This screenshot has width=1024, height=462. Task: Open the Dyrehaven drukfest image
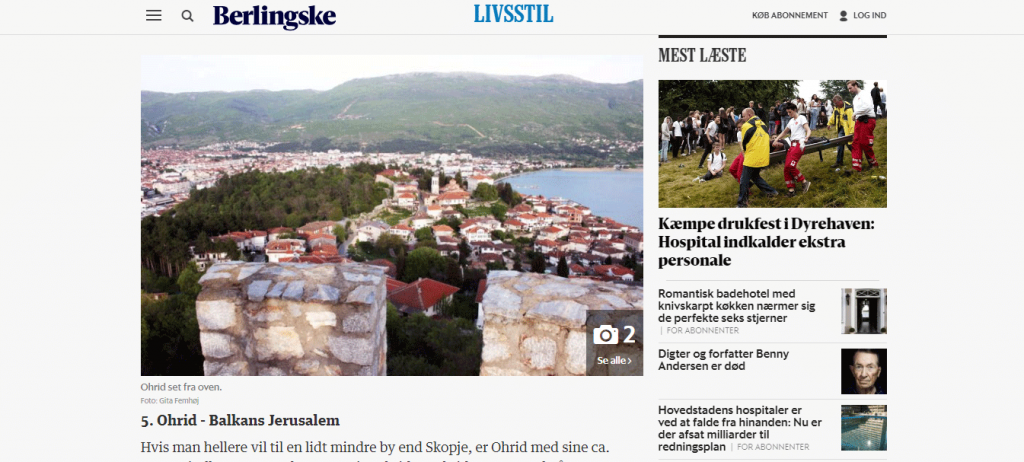[773, 144]
